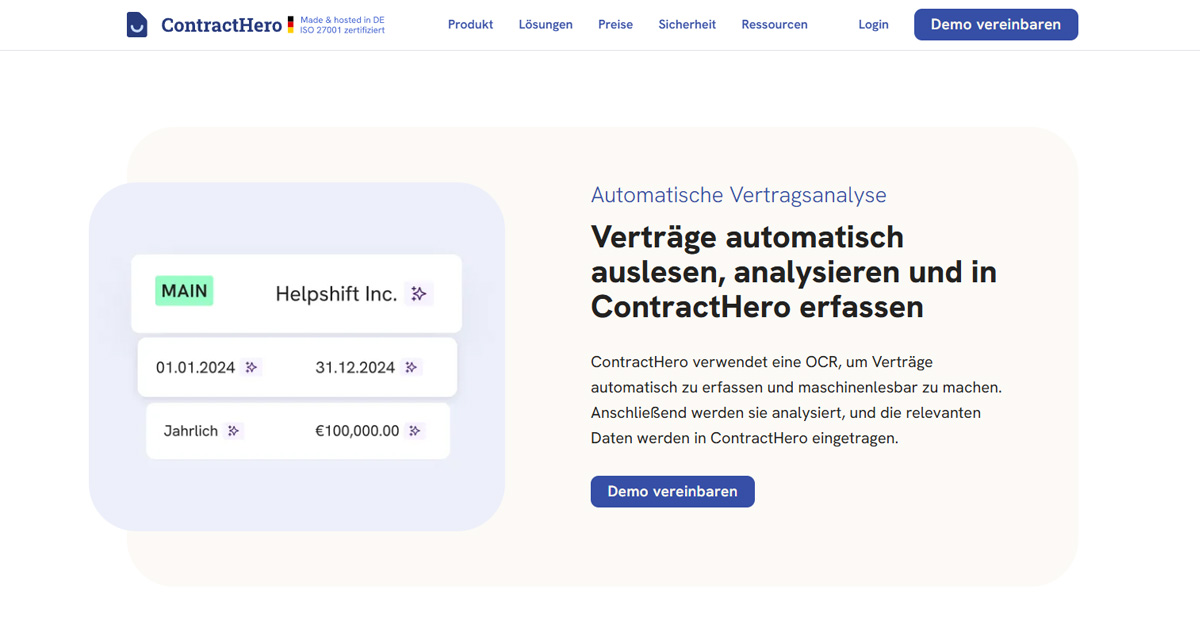
Task: Click the green MAIN badge
Action: pos(184,291)
